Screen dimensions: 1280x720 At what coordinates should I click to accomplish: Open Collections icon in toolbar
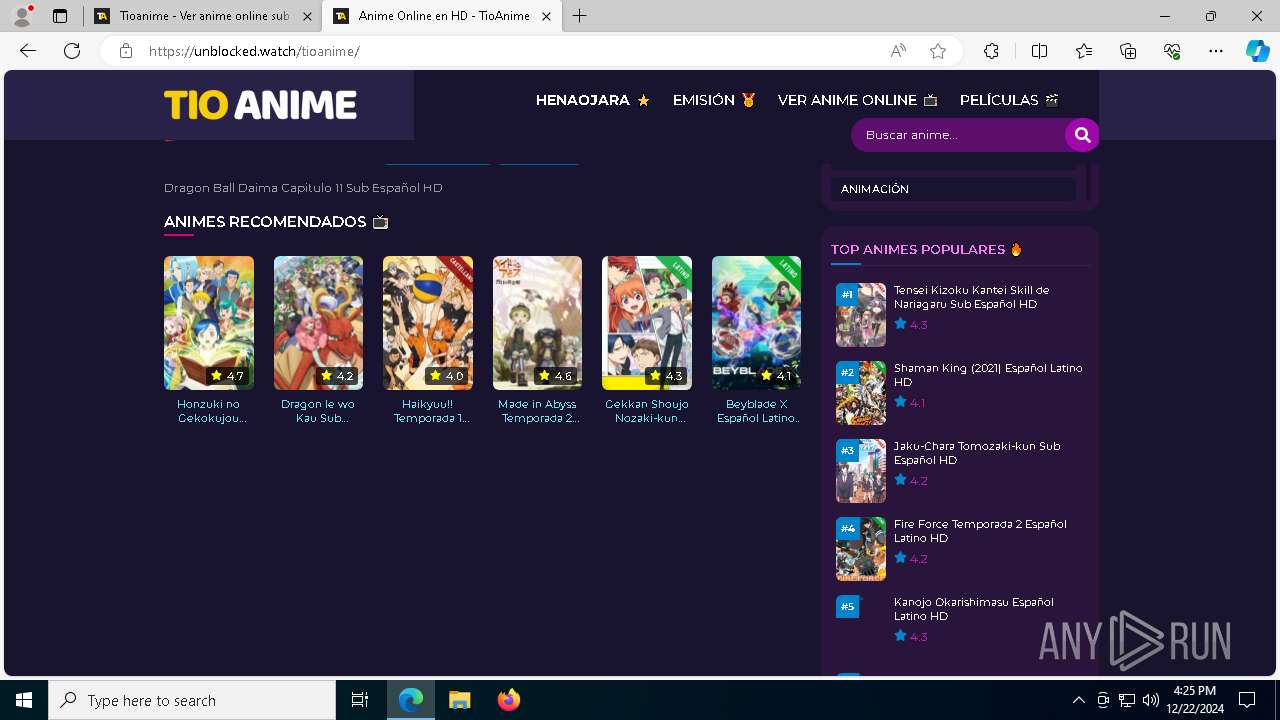(1128, 51)
